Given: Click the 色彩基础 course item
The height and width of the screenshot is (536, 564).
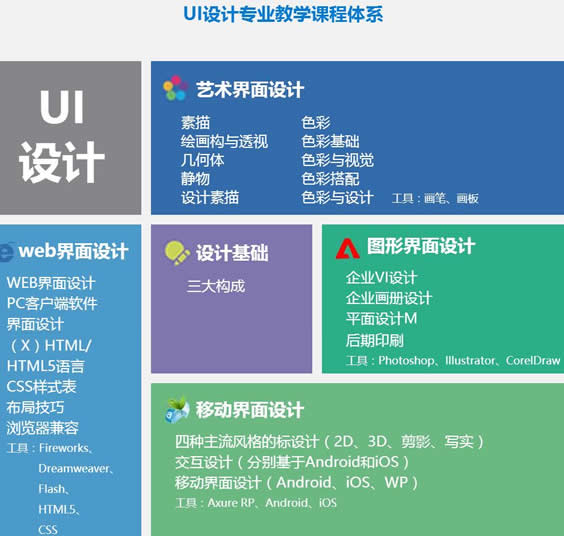Looking at the screenshot, I should [330, 141].
